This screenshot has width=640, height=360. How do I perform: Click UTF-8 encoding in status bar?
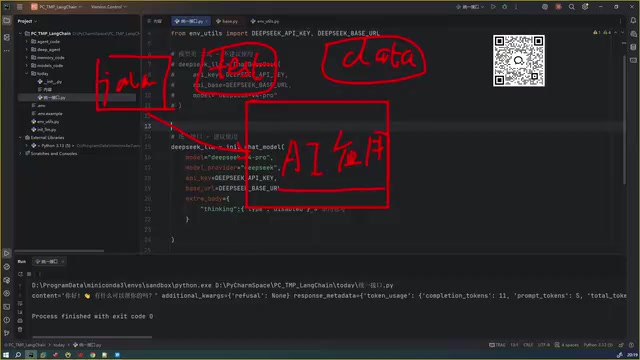tap(544, 345)
